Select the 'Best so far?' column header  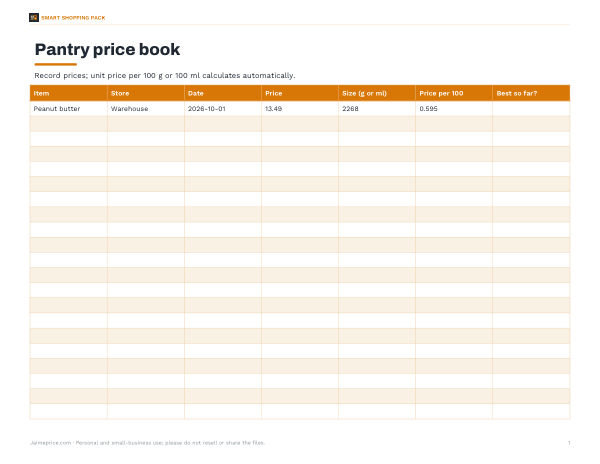tap(531, 93)
